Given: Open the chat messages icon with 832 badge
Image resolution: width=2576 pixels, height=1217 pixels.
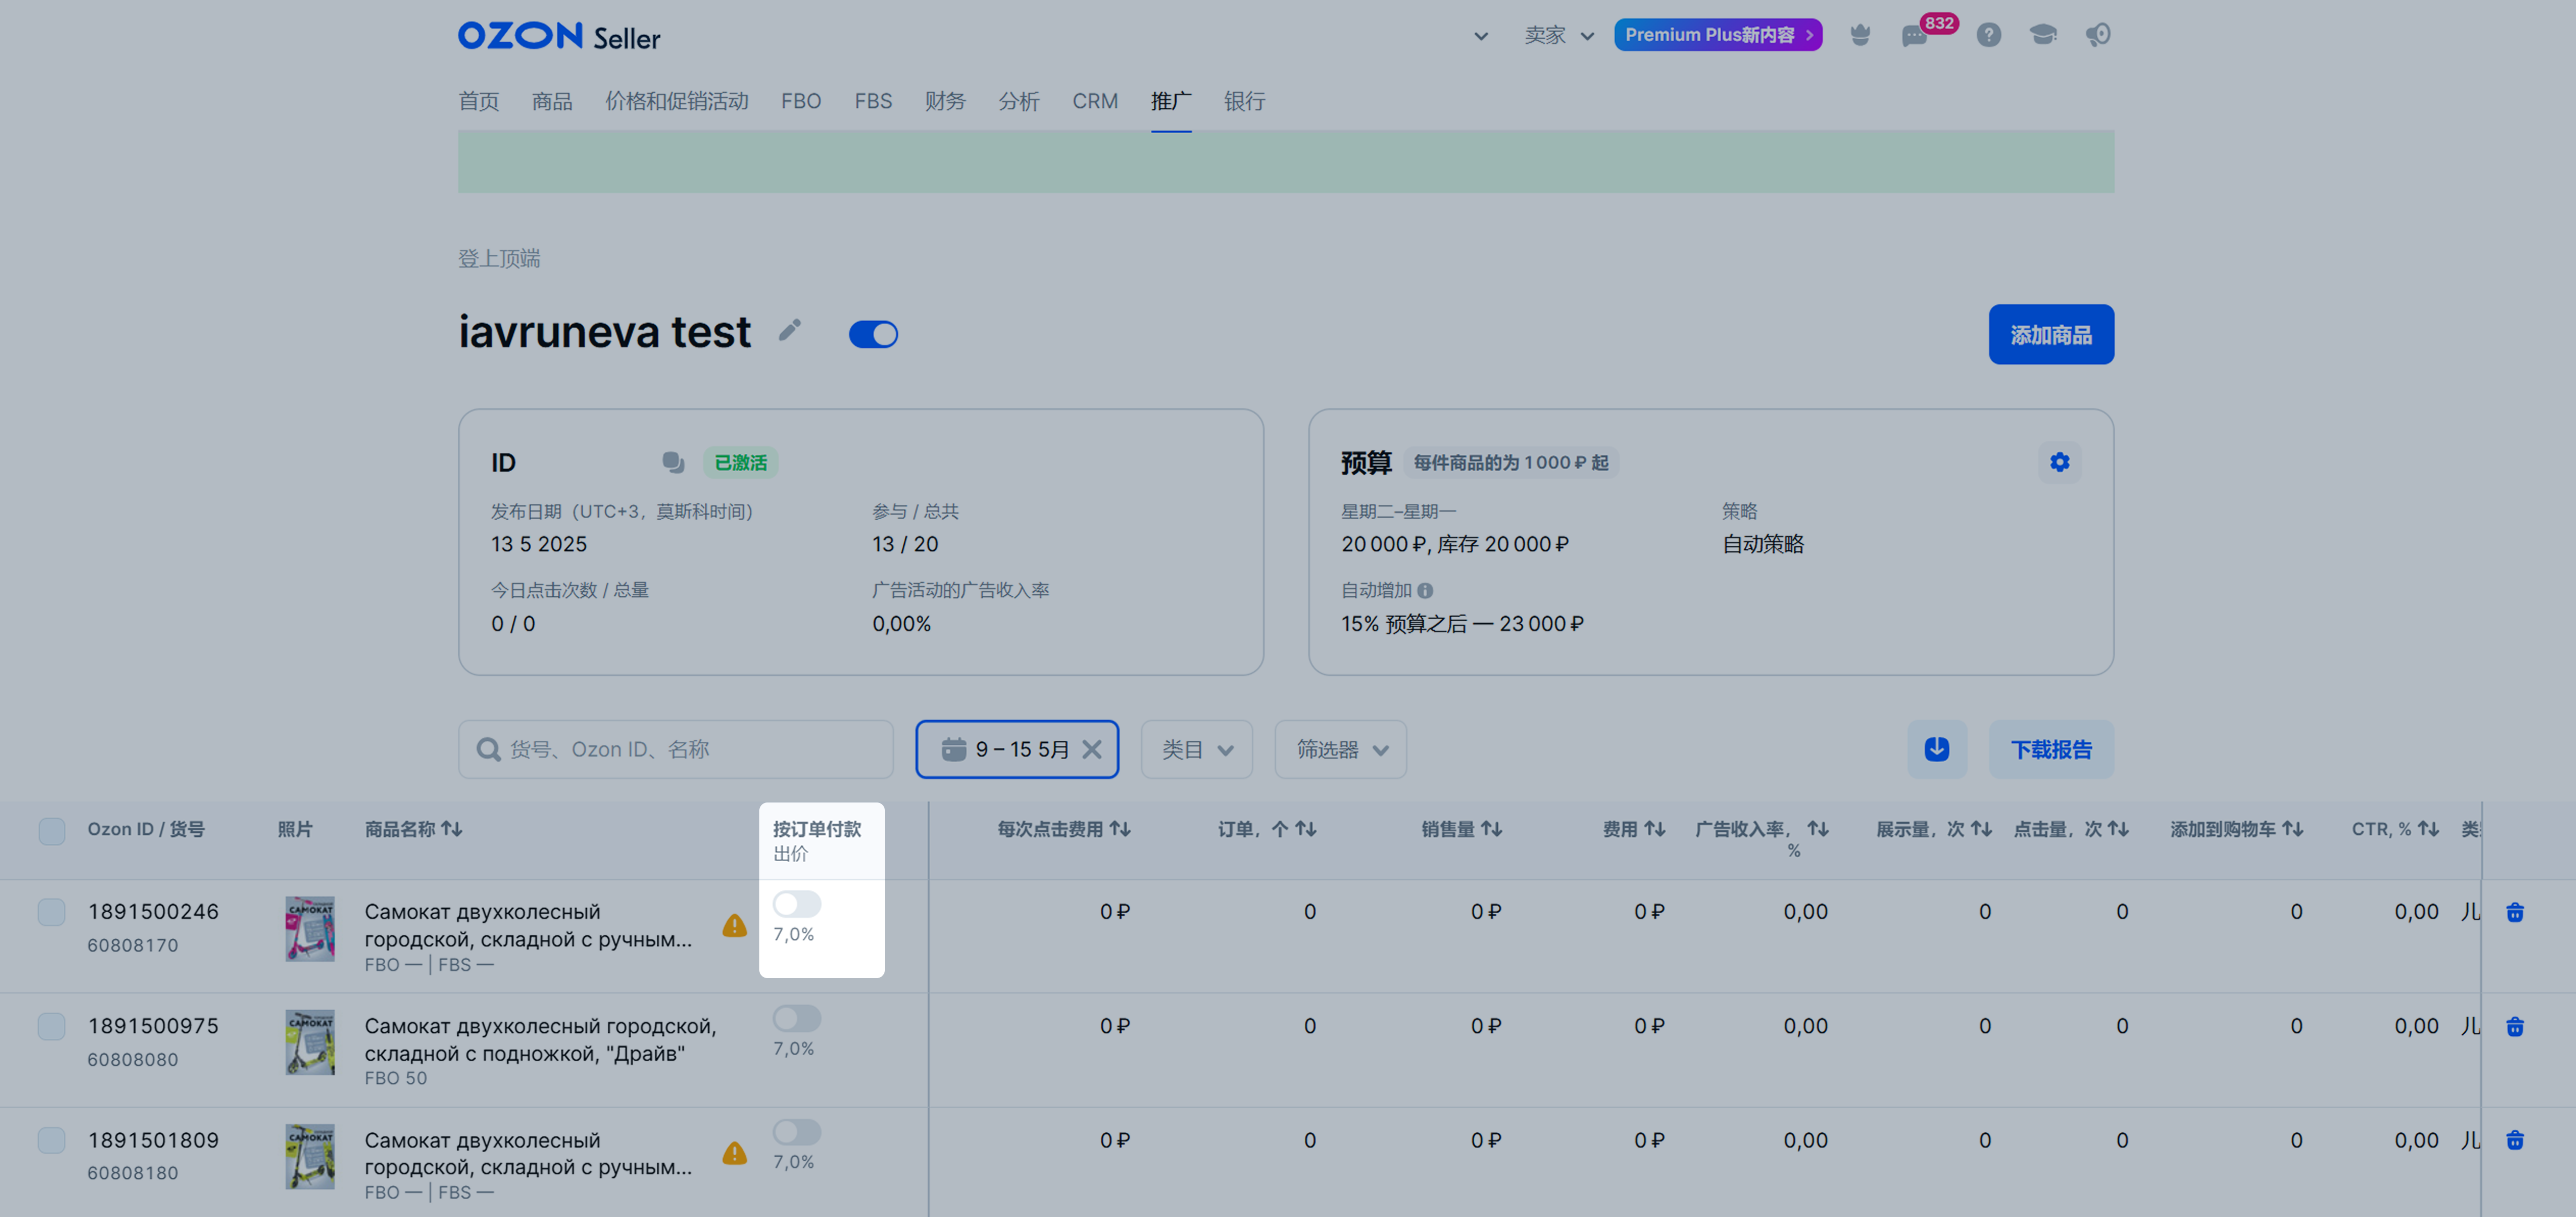Looking at the screenshot, I should coord(1915,35).
